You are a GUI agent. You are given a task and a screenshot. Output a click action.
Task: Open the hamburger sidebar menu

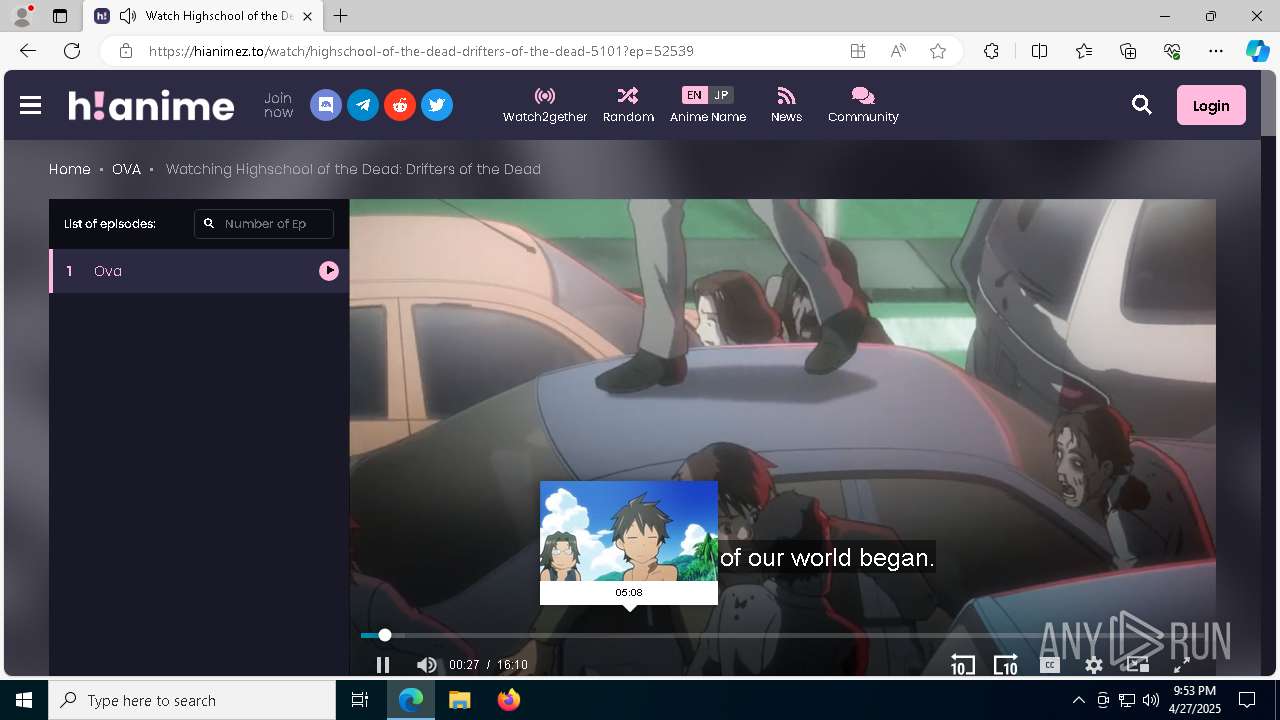[x=30, y=105]
